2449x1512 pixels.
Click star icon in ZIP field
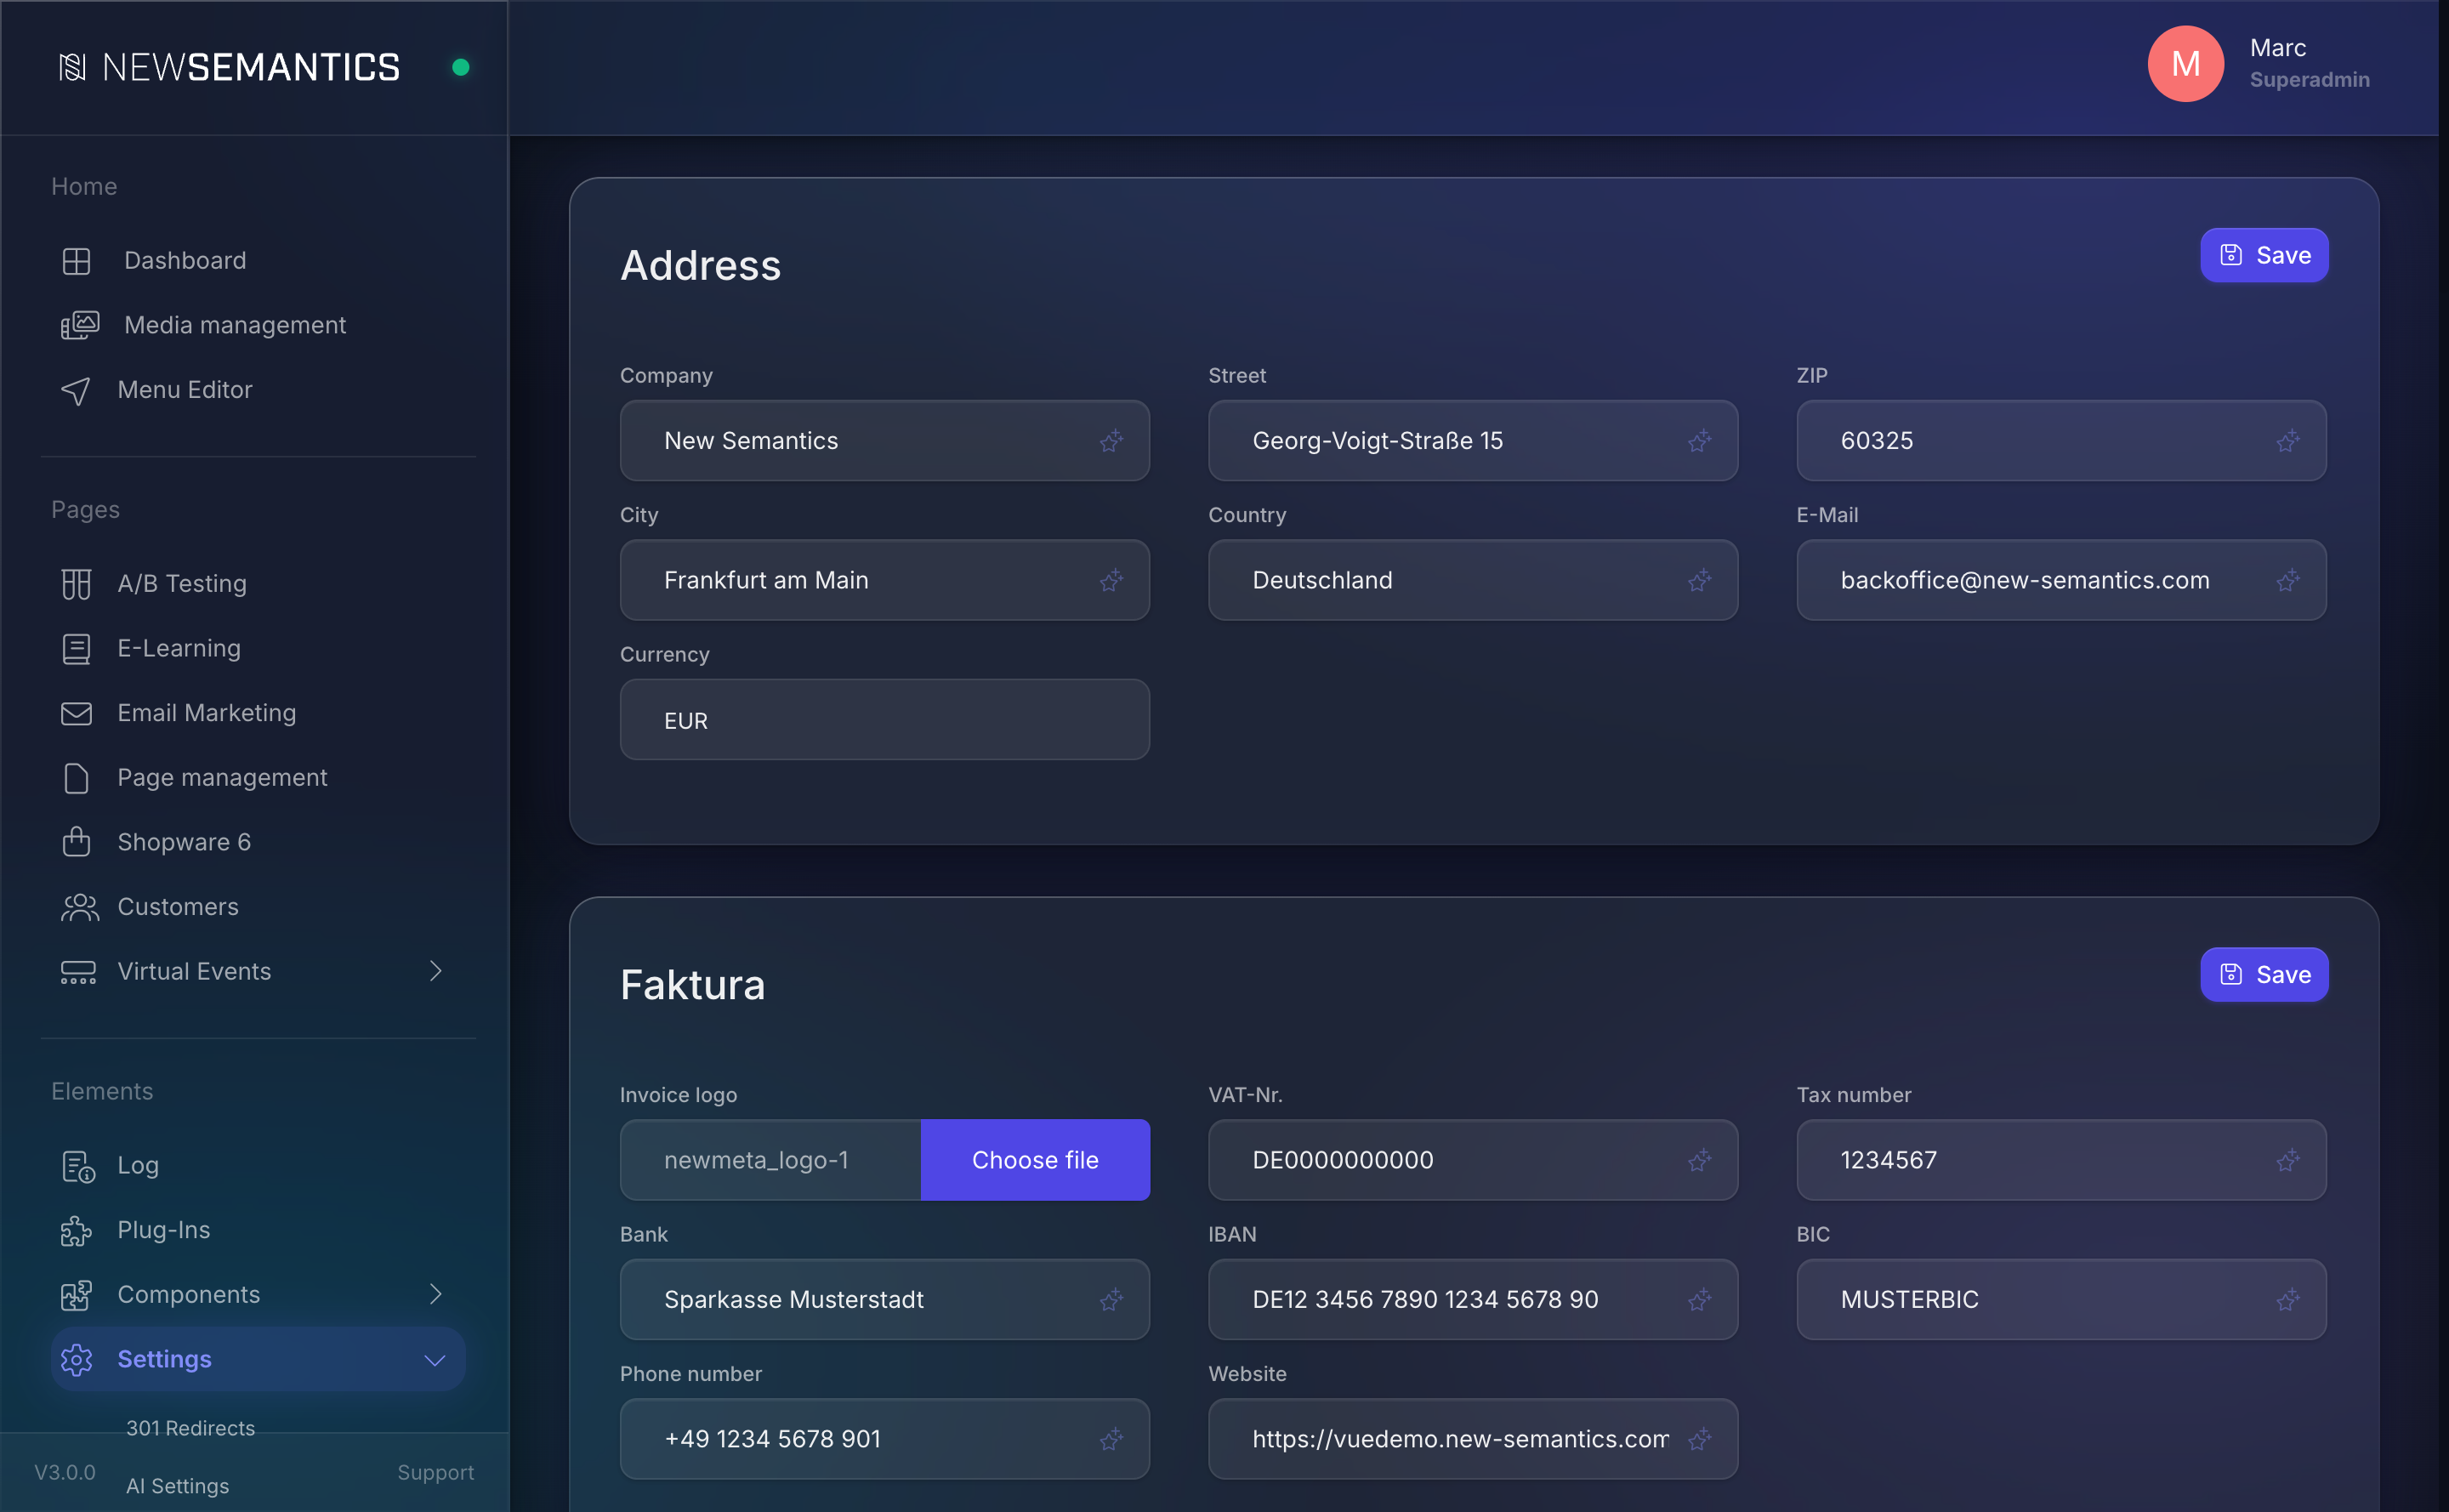click(2287, 441)
